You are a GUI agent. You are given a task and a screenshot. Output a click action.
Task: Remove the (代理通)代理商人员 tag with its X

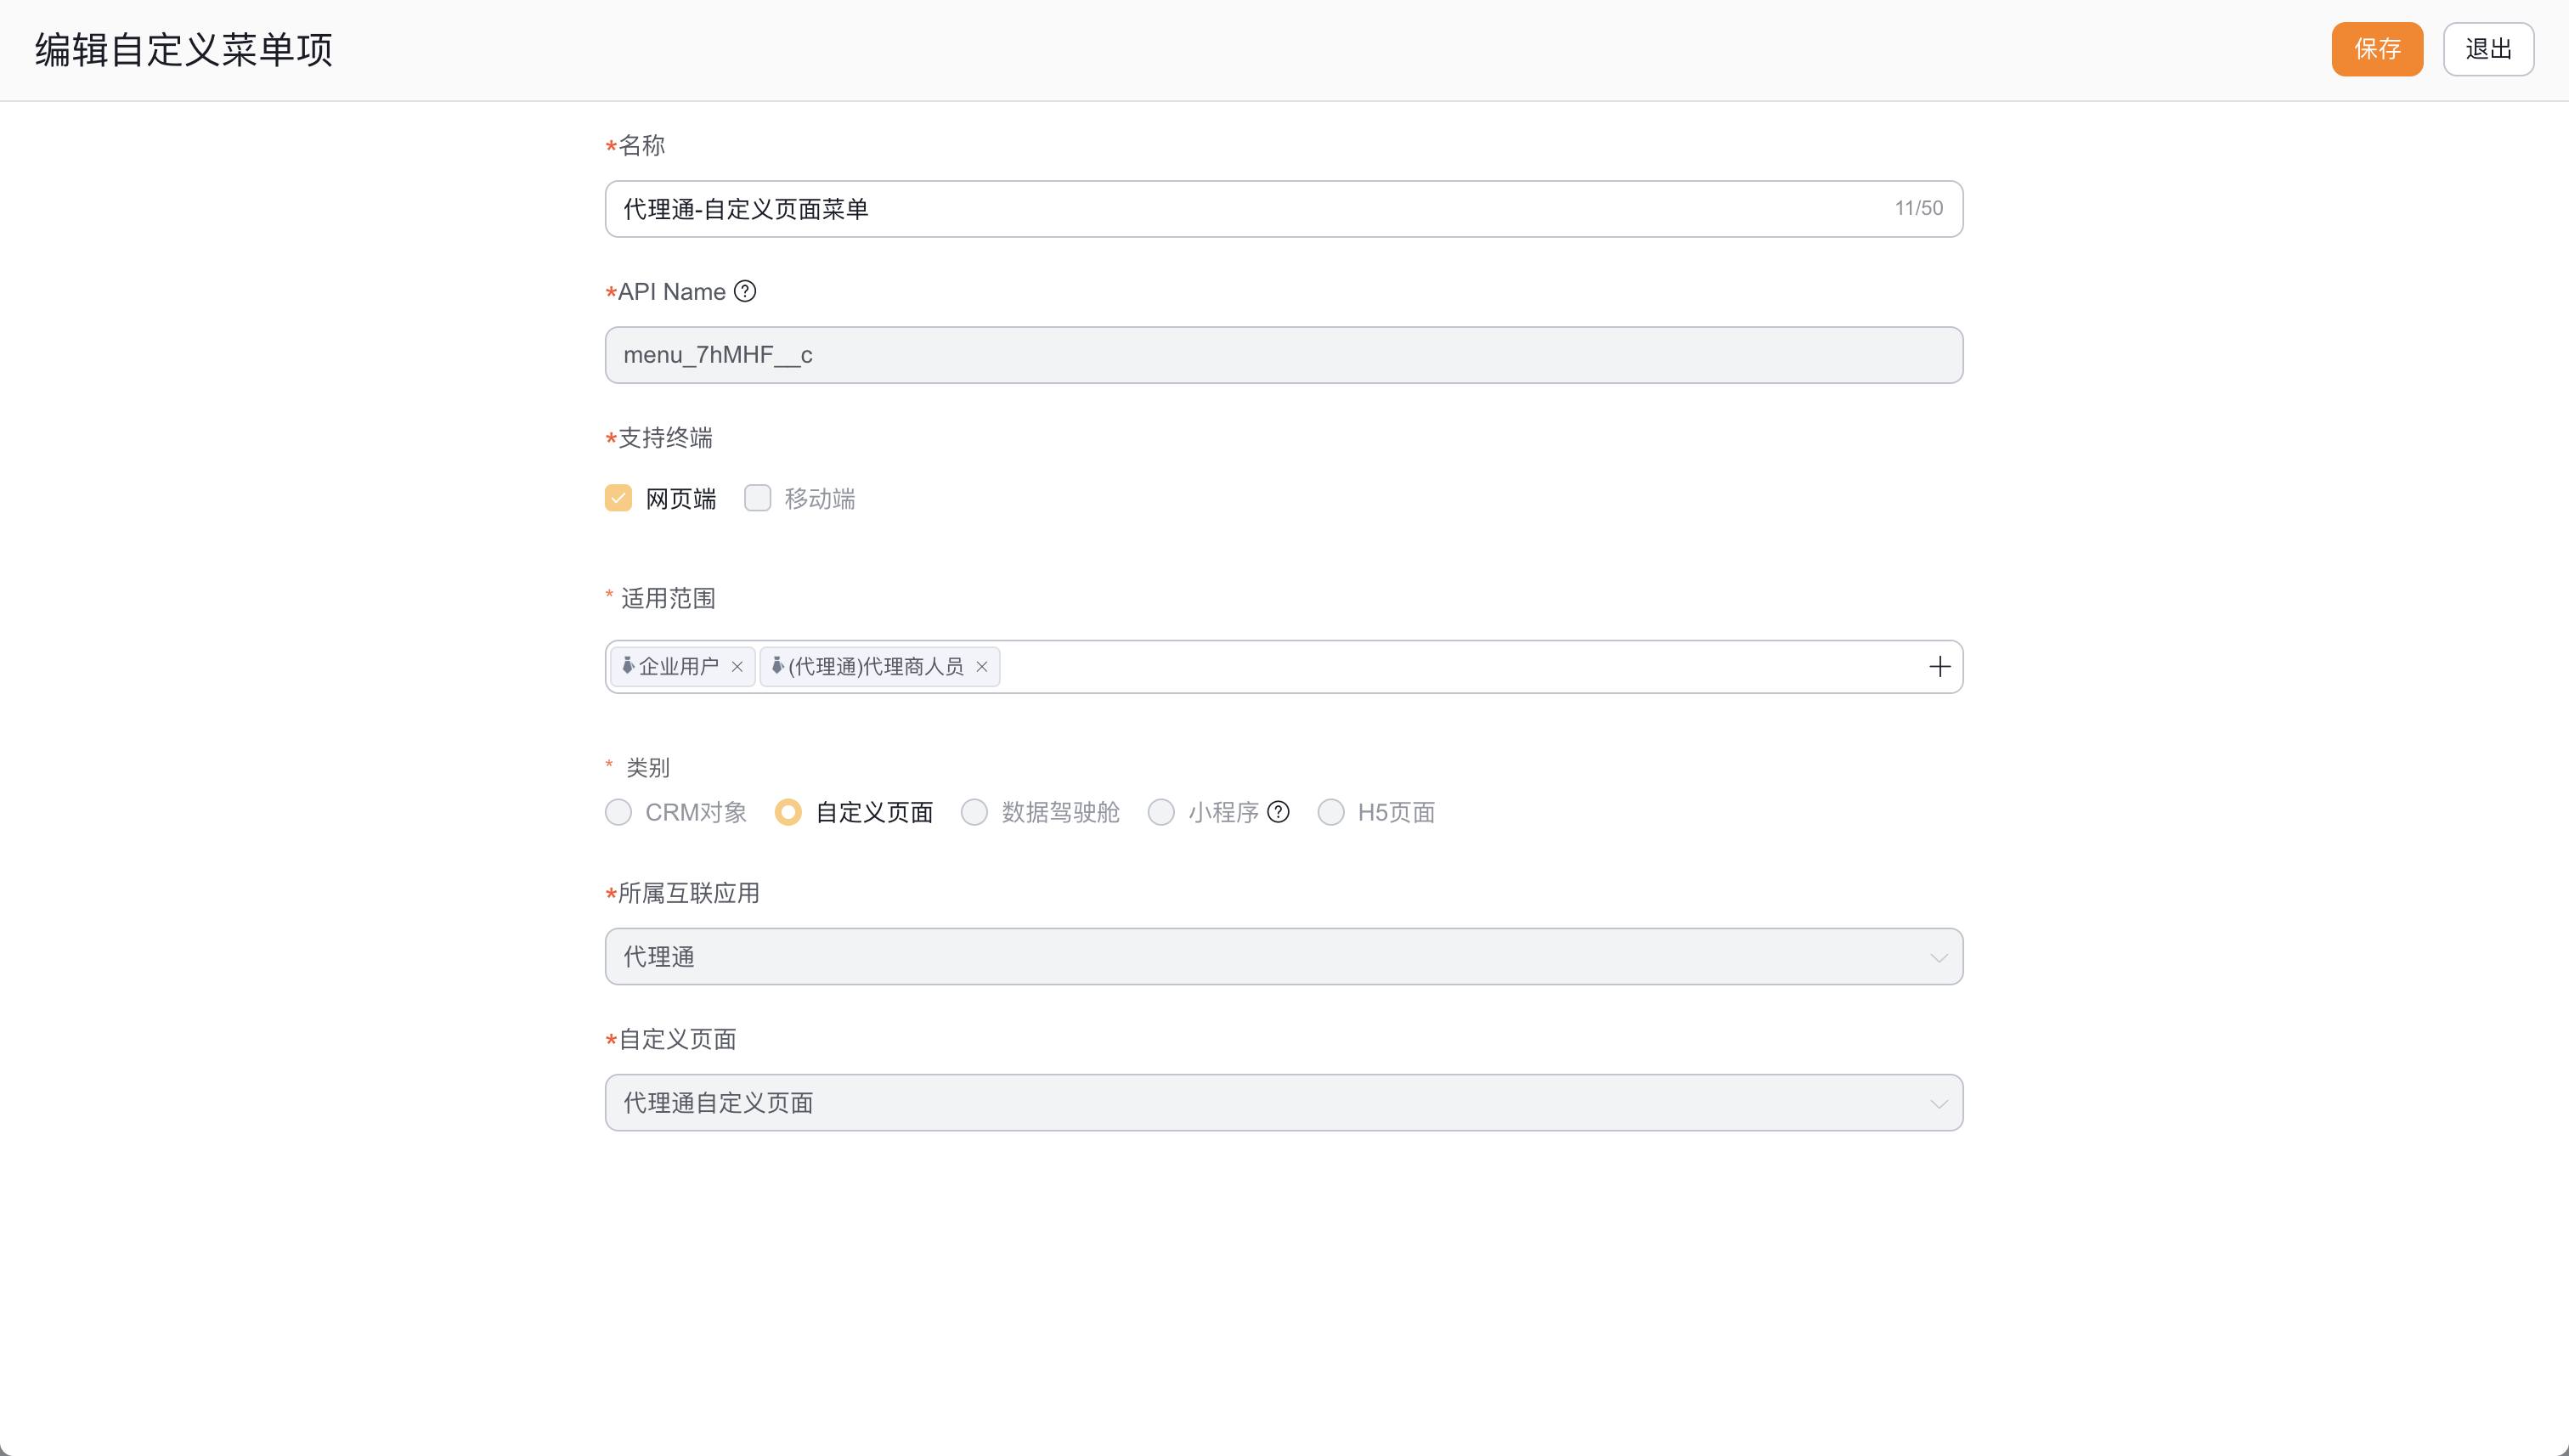pos(982,667)
